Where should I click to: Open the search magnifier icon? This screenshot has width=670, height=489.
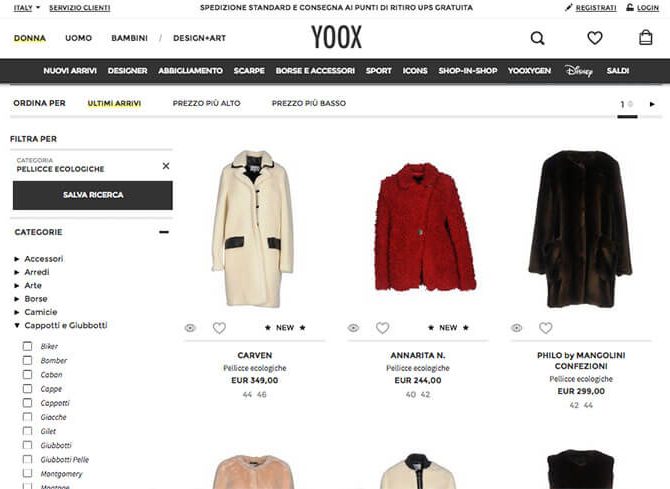[537, 38]
